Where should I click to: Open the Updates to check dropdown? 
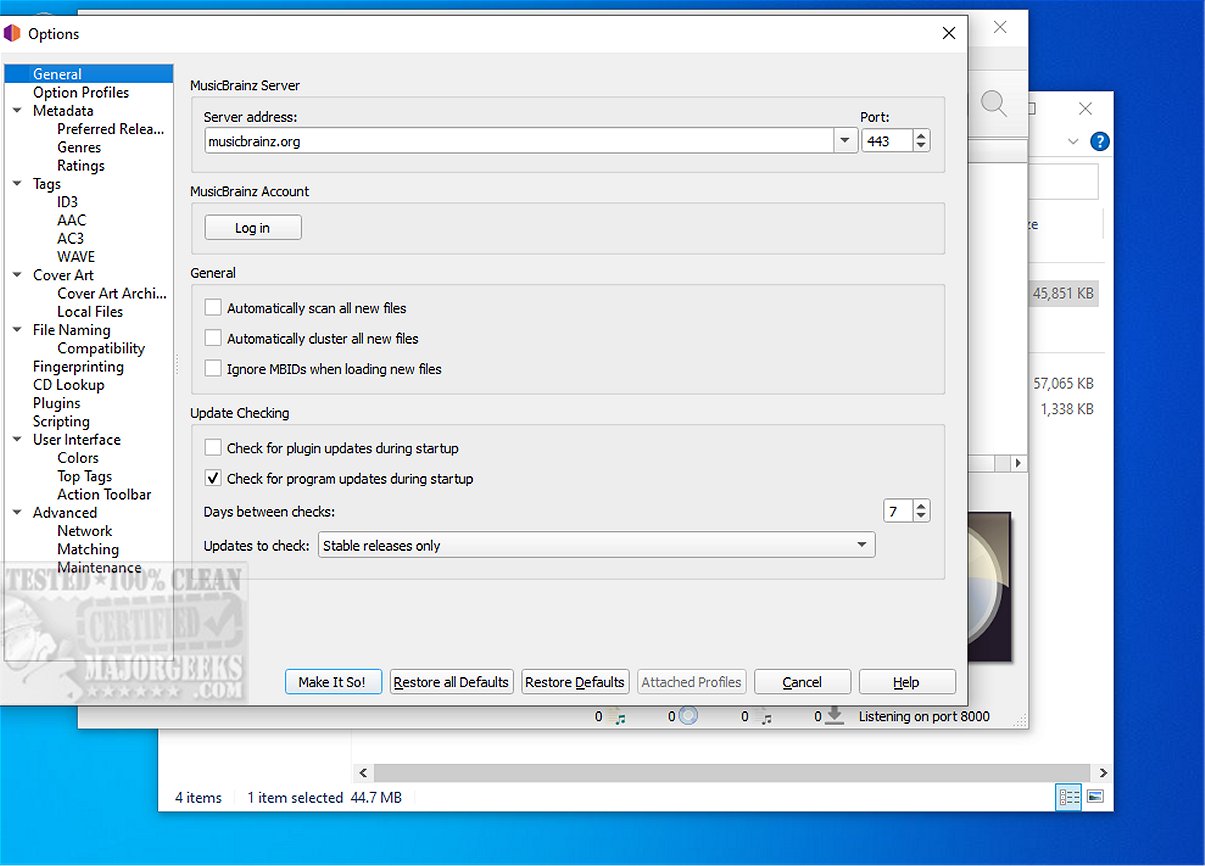coord(596,545)
